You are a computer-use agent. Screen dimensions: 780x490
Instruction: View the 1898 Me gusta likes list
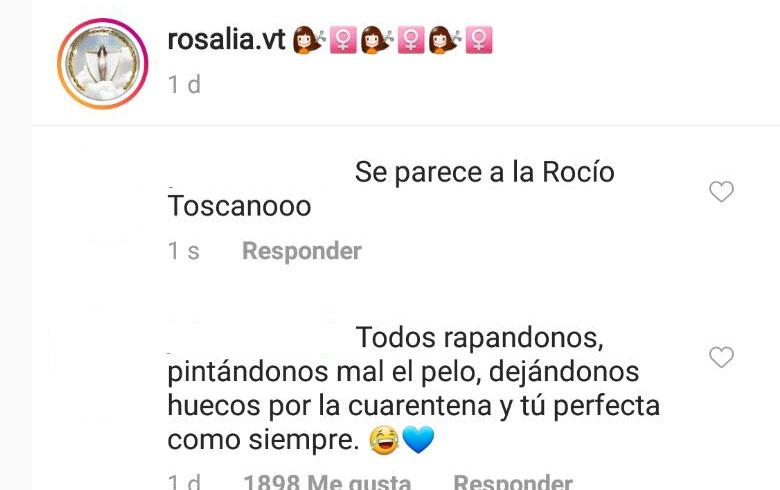coord(327,482)
